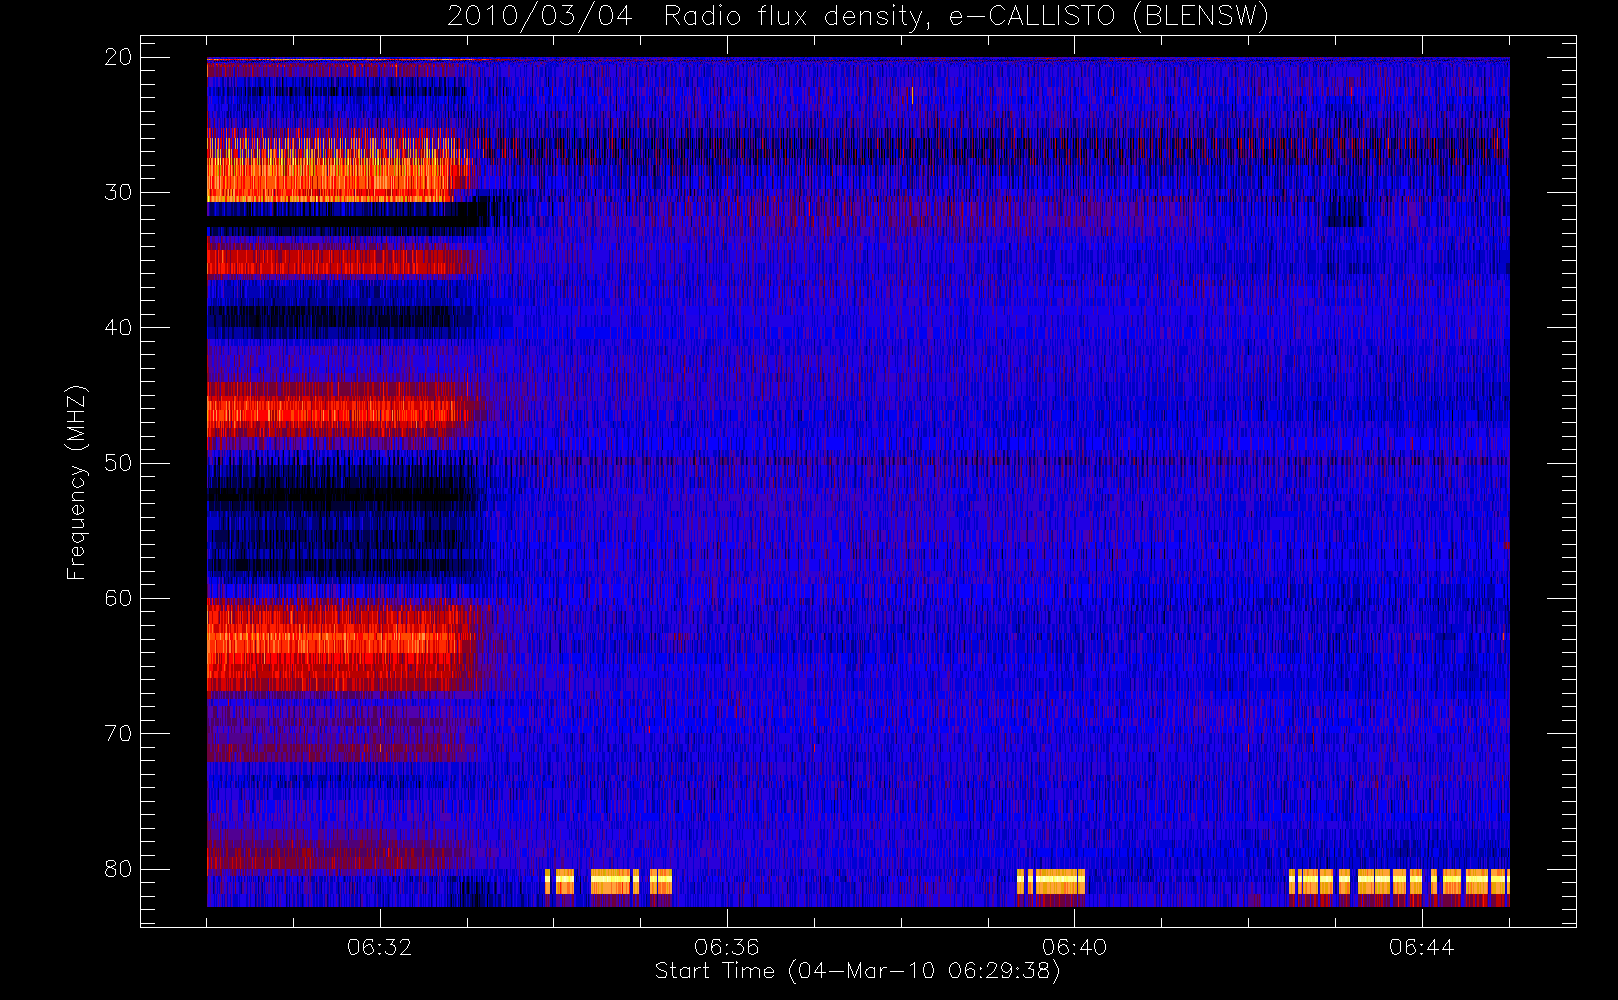Click the 'Frequency (MHZ)' axis label
Screen dimensions: 1618x1000
(x=76, y=482)
